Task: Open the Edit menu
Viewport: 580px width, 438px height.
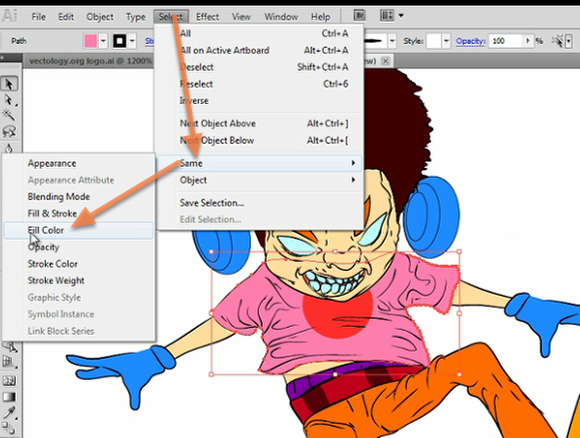Action: click(66, 17)
